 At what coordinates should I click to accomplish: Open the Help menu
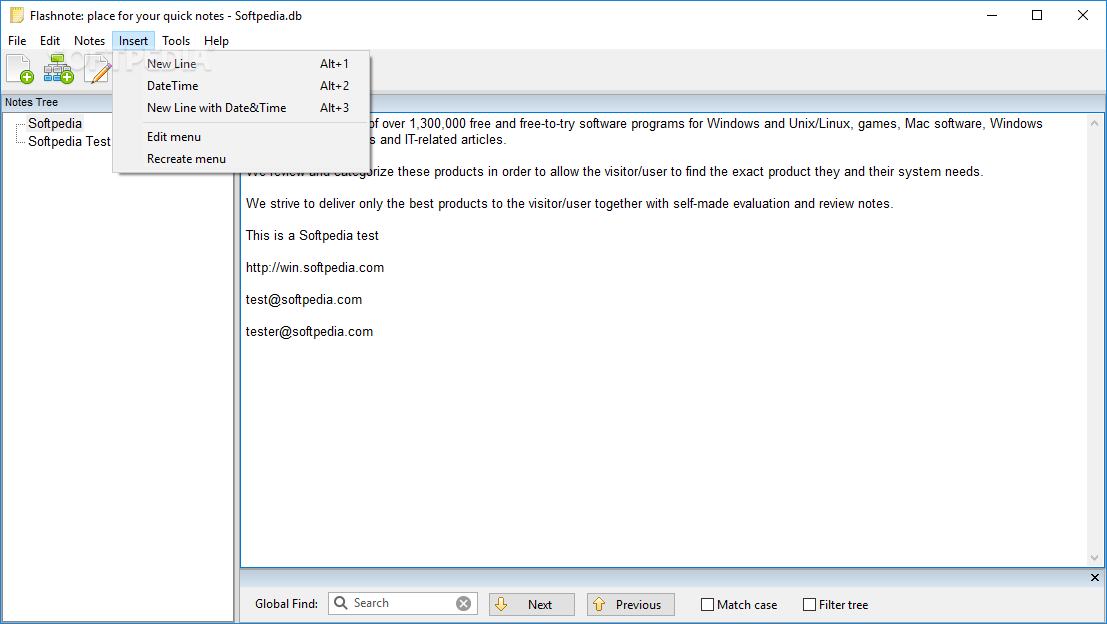216,41
